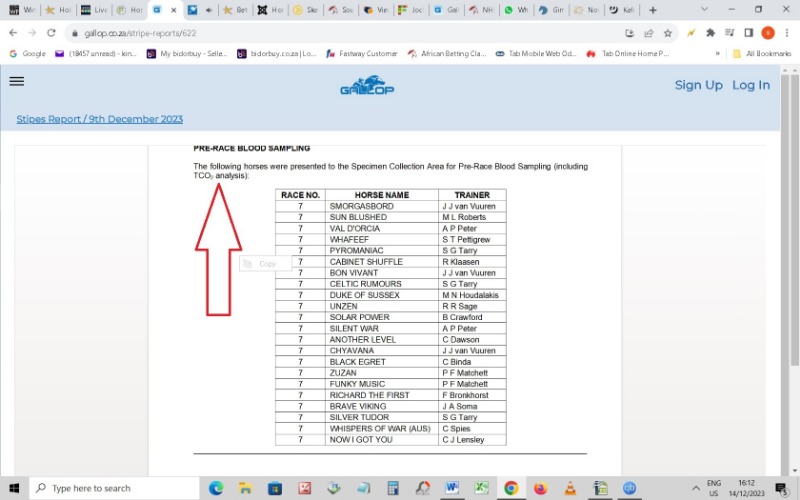Open Microsoft Word from the taskbar
Viewport: 800px width, 500px height.
452,488
